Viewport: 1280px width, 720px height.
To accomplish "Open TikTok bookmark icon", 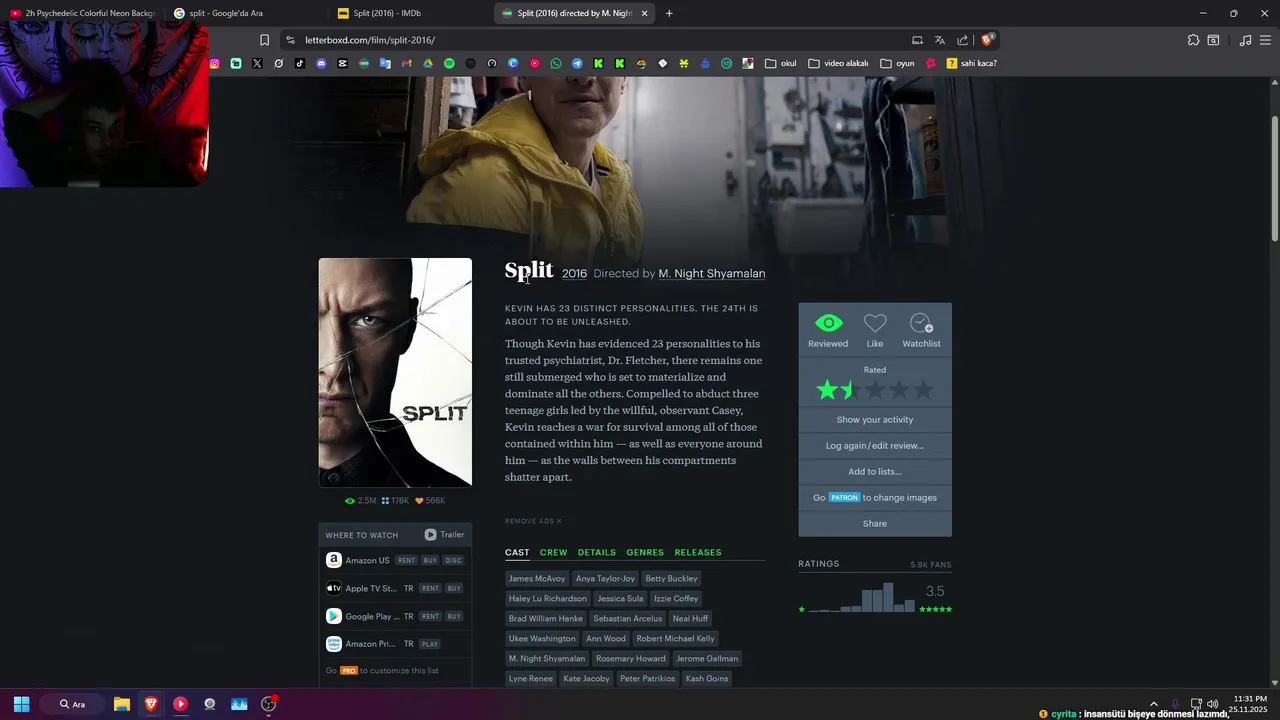I will (x=300, y=63).
